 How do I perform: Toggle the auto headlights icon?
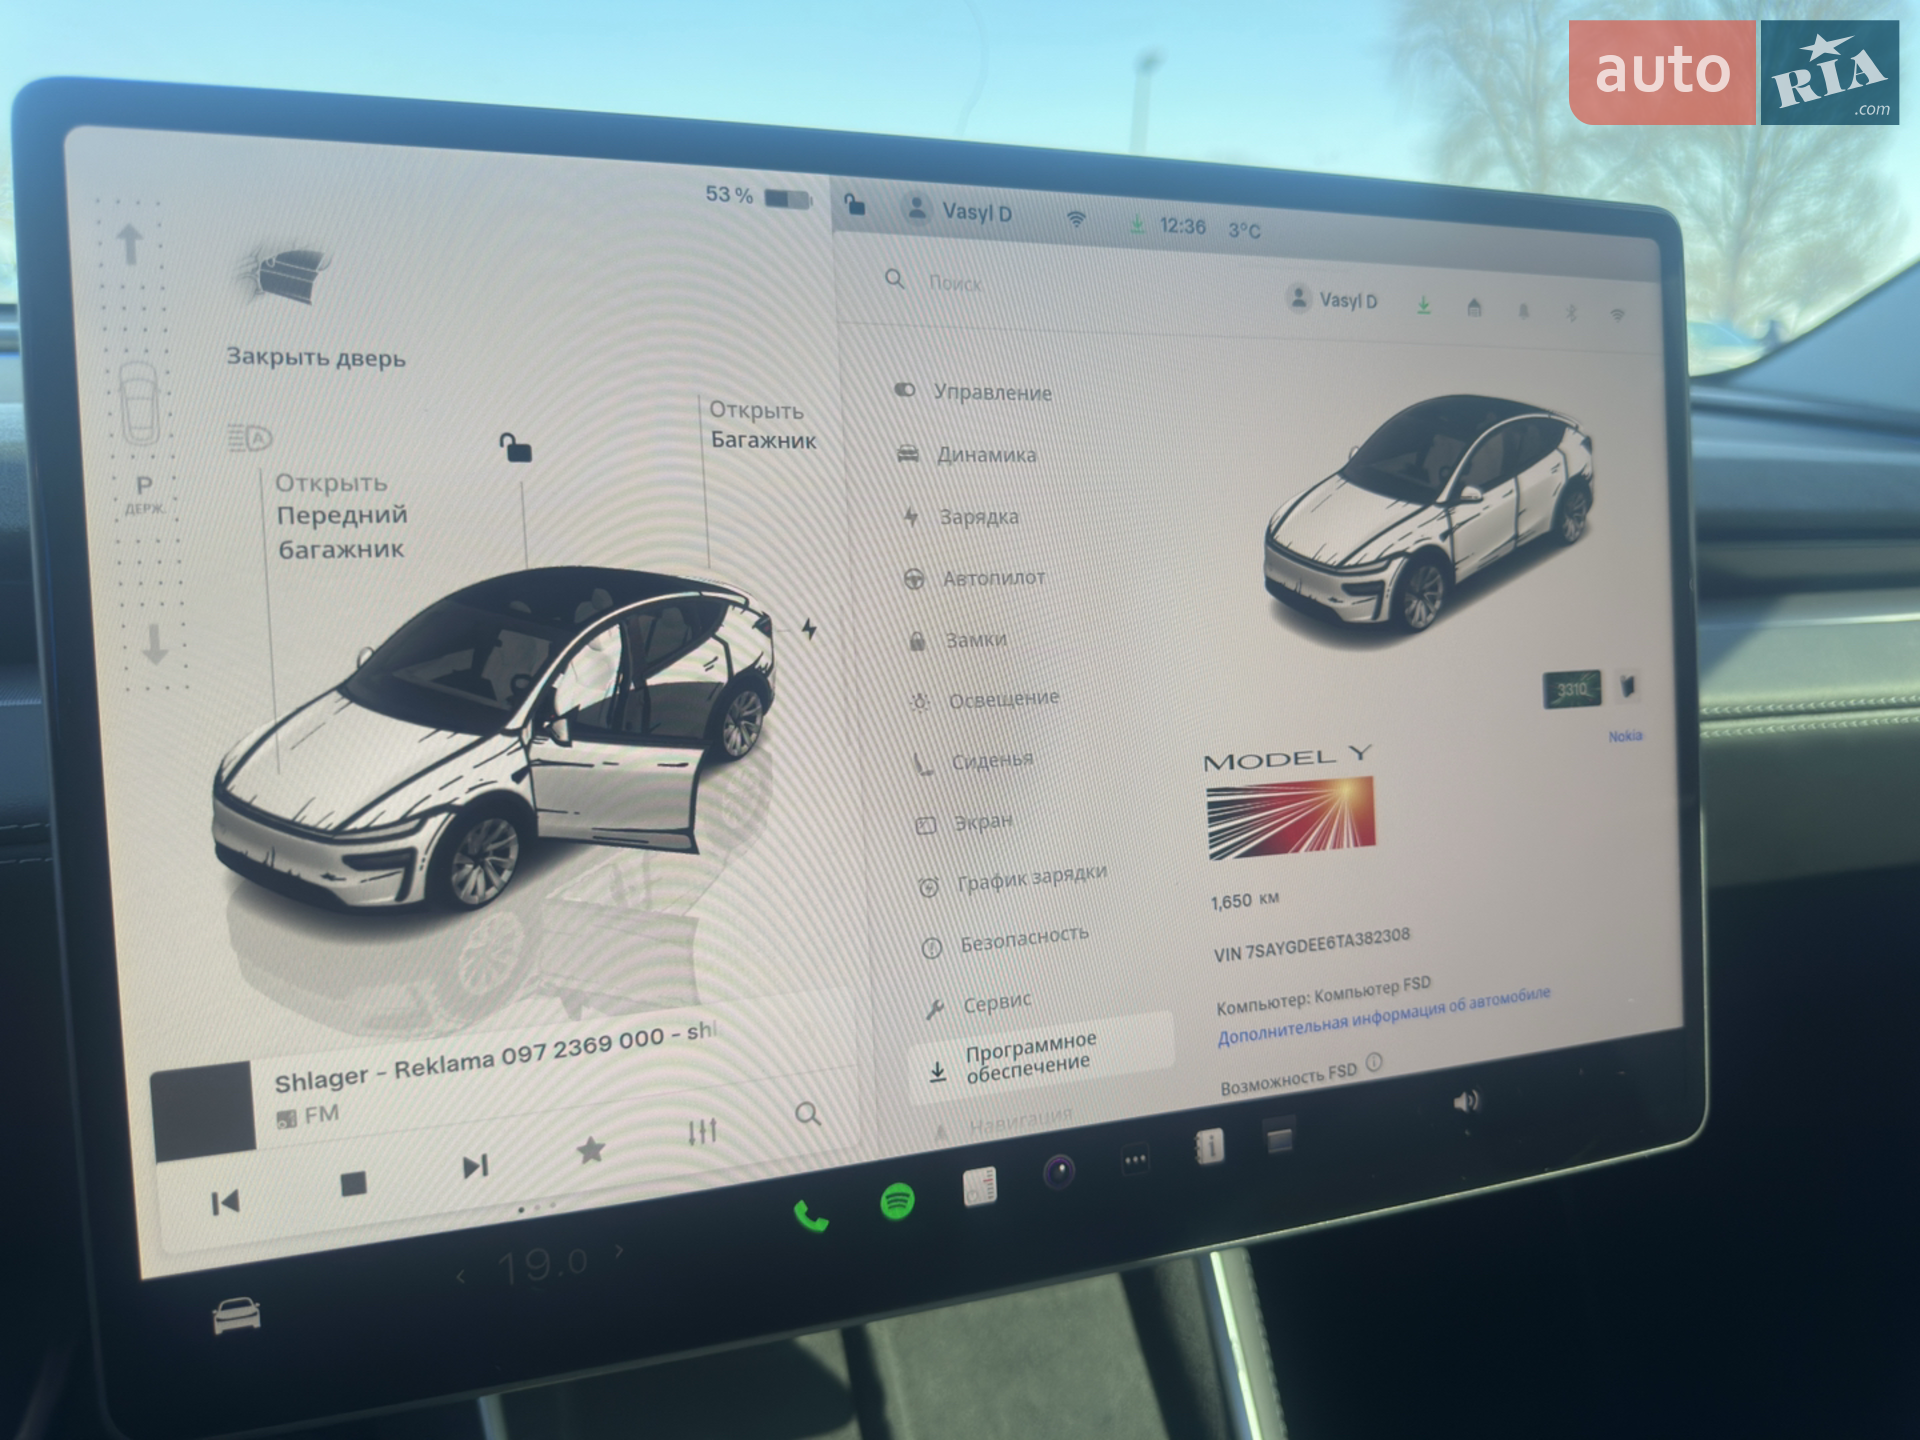[x=249, y=438]
